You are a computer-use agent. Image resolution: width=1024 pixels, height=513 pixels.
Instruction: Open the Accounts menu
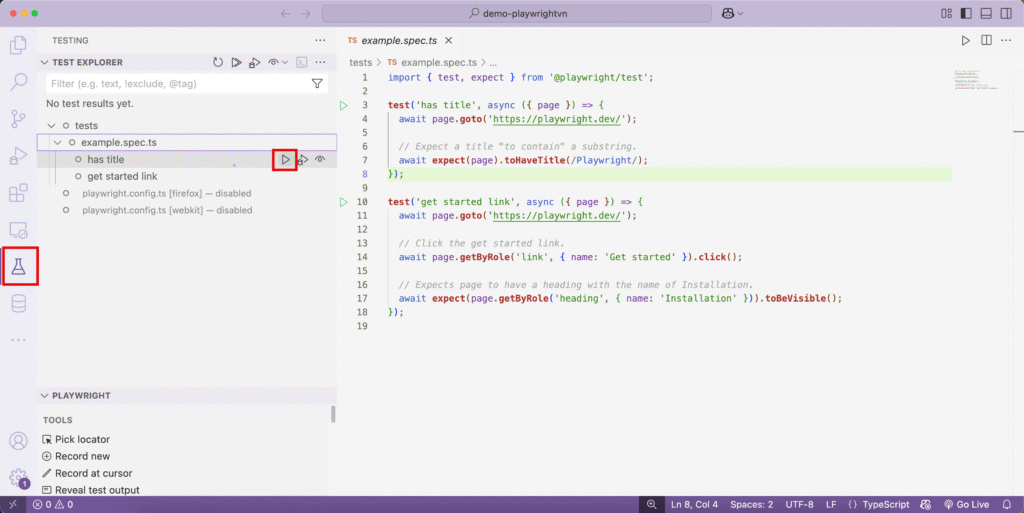pyautogui.click(x=18, y=441)
